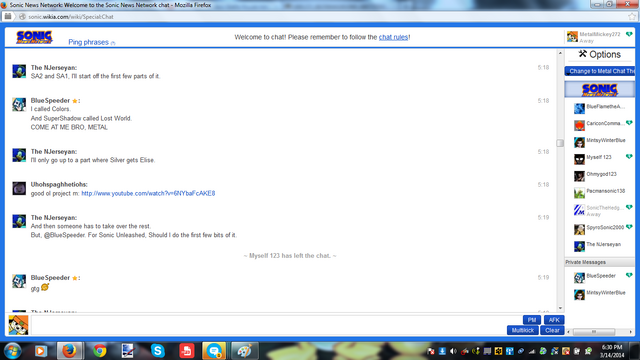
Task: Select user MintsyWinterBlue in the main user list
Action: click(x=600, y=142)
